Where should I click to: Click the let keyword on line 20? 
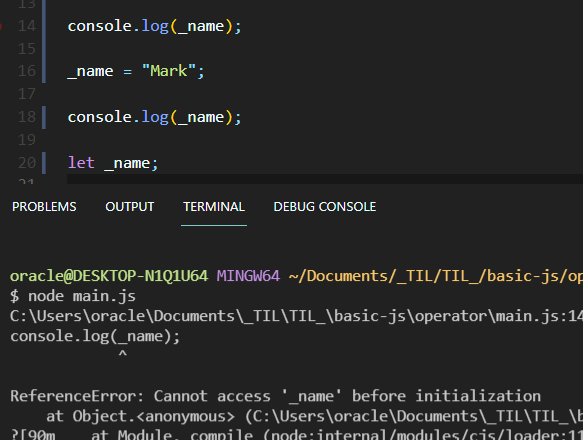[x=81, y=163]
